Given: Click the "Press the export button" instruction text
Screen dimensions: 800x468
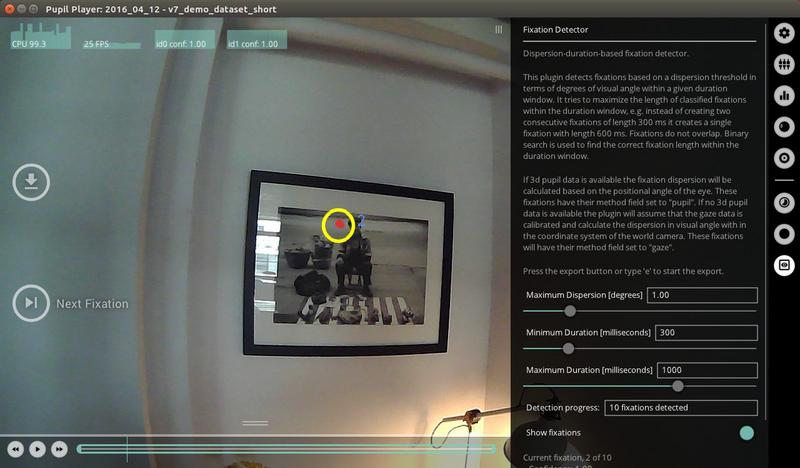Looking at the screenshot, I should [x=623, y=271].
